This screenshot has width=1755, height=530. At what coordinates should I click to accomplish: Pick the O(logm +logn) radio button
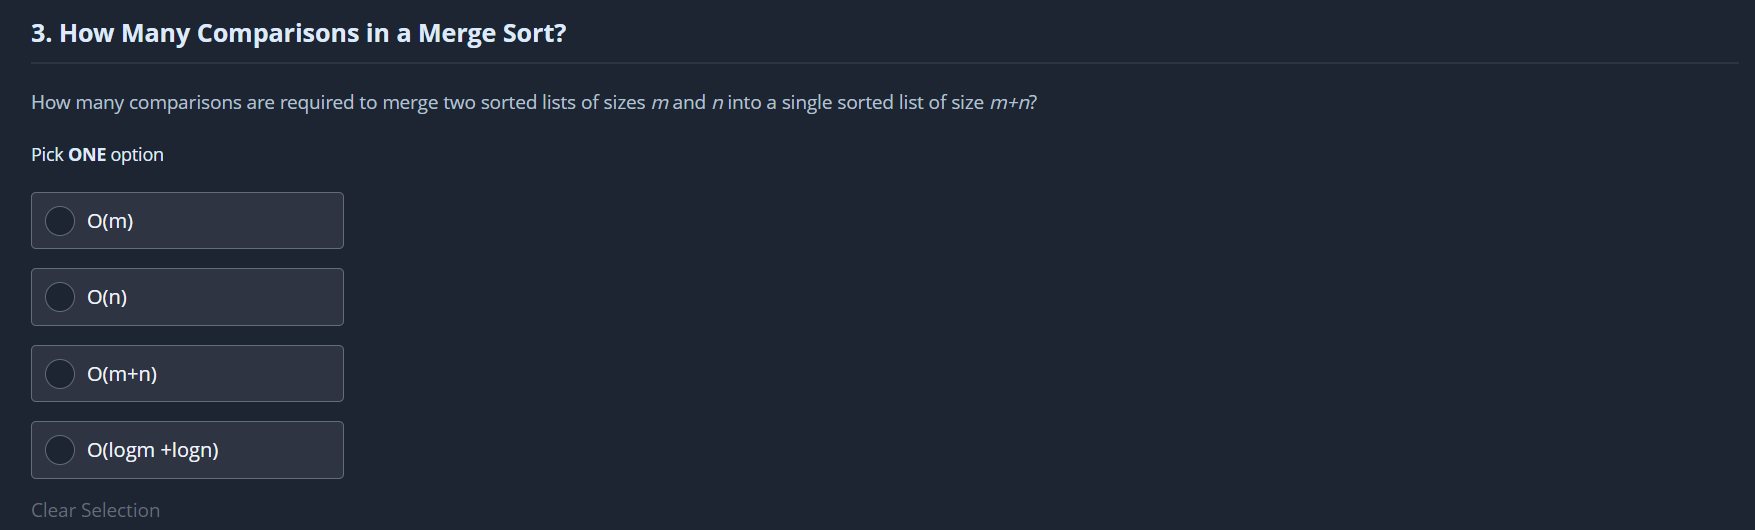[x=60, y=450]
